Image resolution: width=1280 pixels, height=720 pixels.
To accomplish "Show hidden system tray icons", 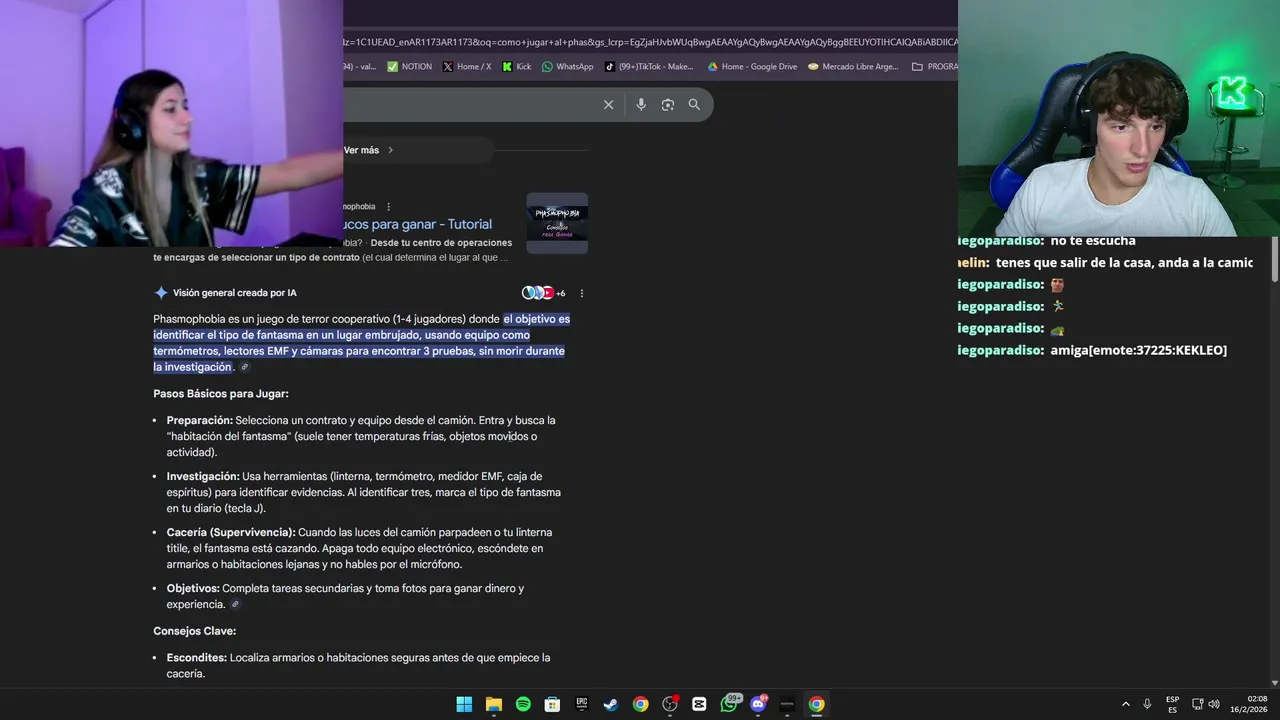I will pos(1126,704).
